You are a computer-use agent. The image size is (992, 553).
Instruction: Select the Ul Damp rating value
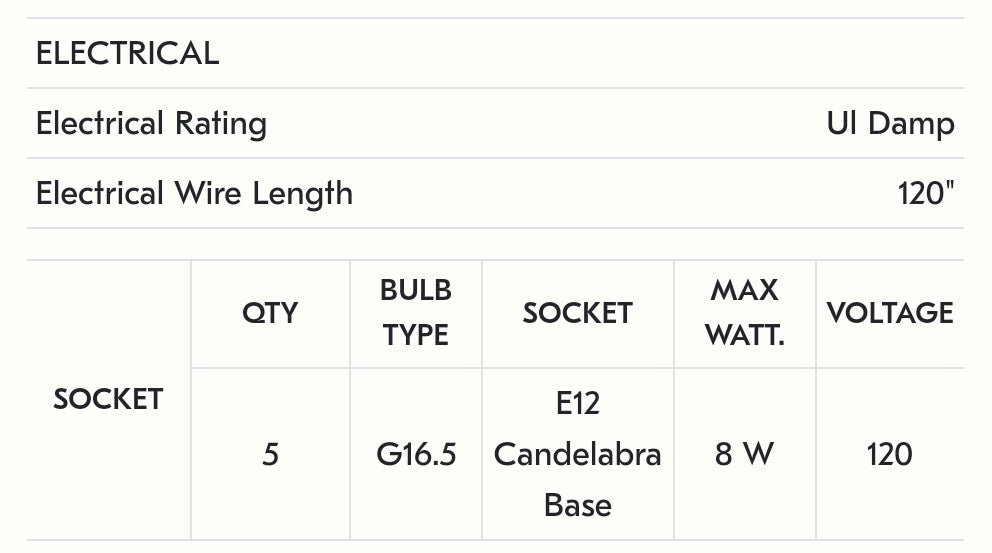(x=890, y=124)
